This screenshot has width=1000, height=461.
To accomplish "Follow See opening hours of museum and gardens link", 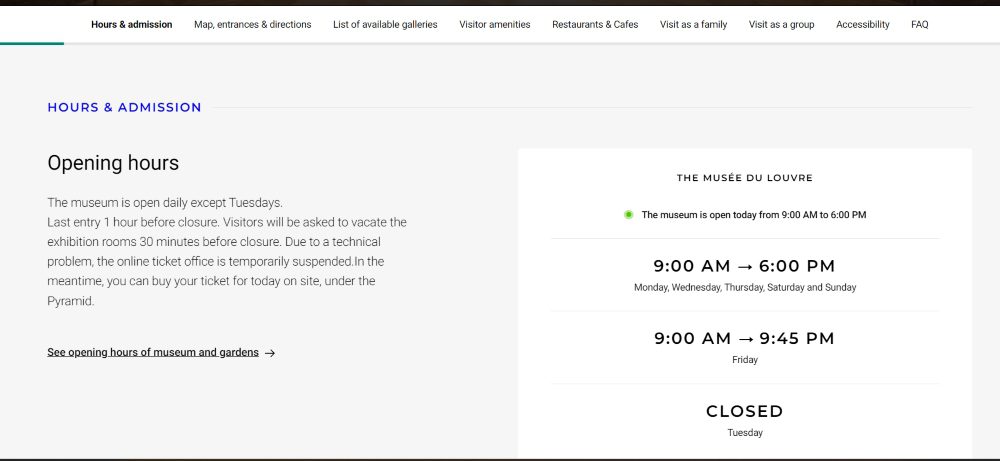I will [x=153, y=353].
